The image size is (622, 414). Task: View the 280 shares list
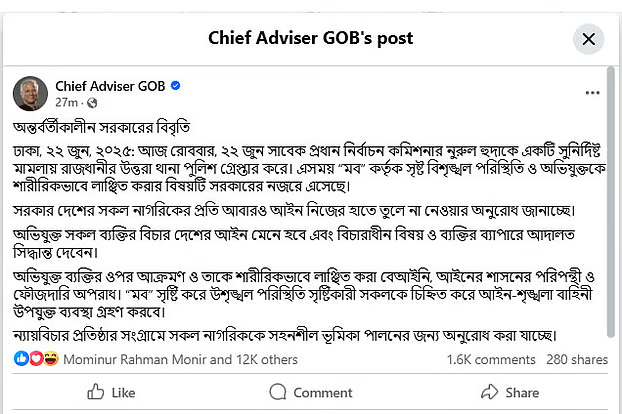click(577, 359)
